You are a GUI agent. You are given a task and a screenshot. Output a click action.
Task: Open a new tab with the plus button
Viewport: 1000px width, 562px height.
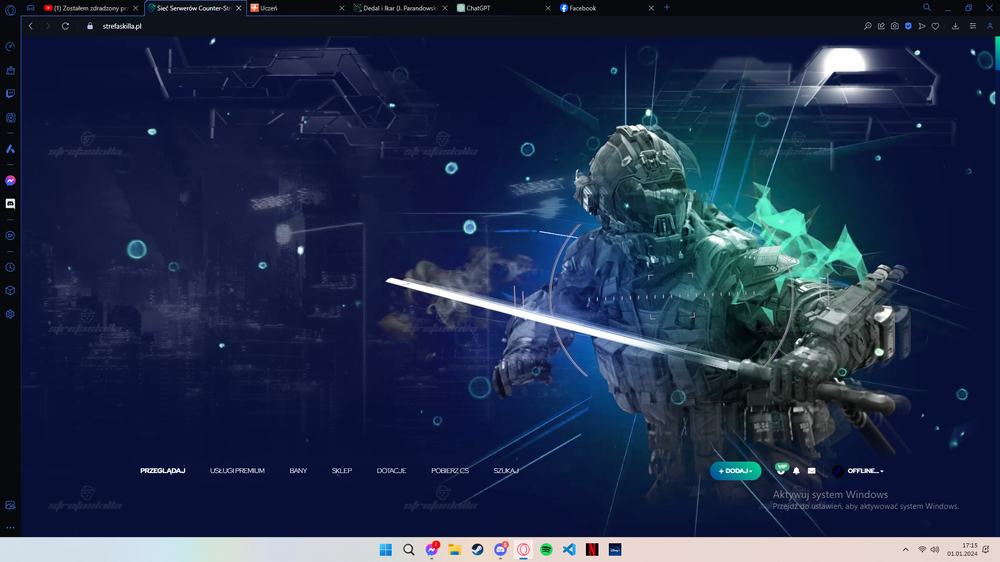tap(666, 8)
